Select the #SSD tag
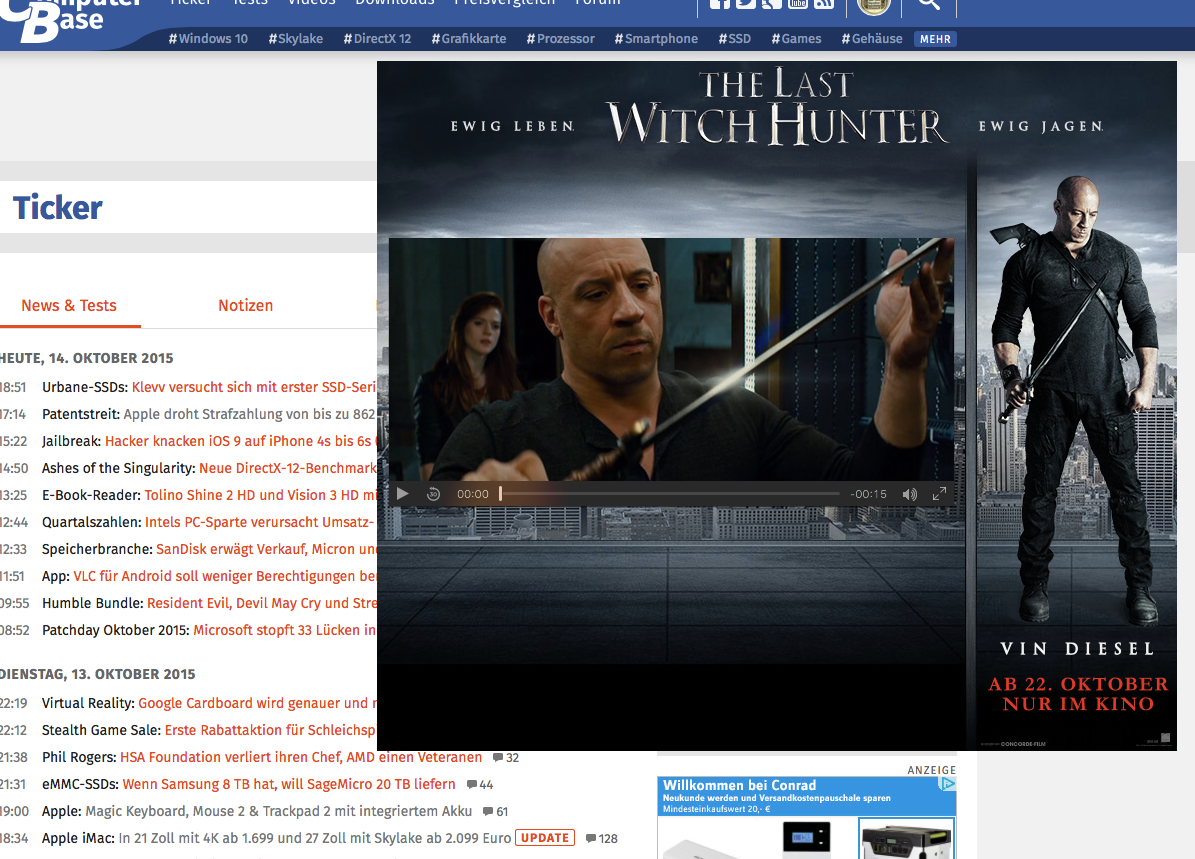This screenshot has width=1195, height=859. 735,39
